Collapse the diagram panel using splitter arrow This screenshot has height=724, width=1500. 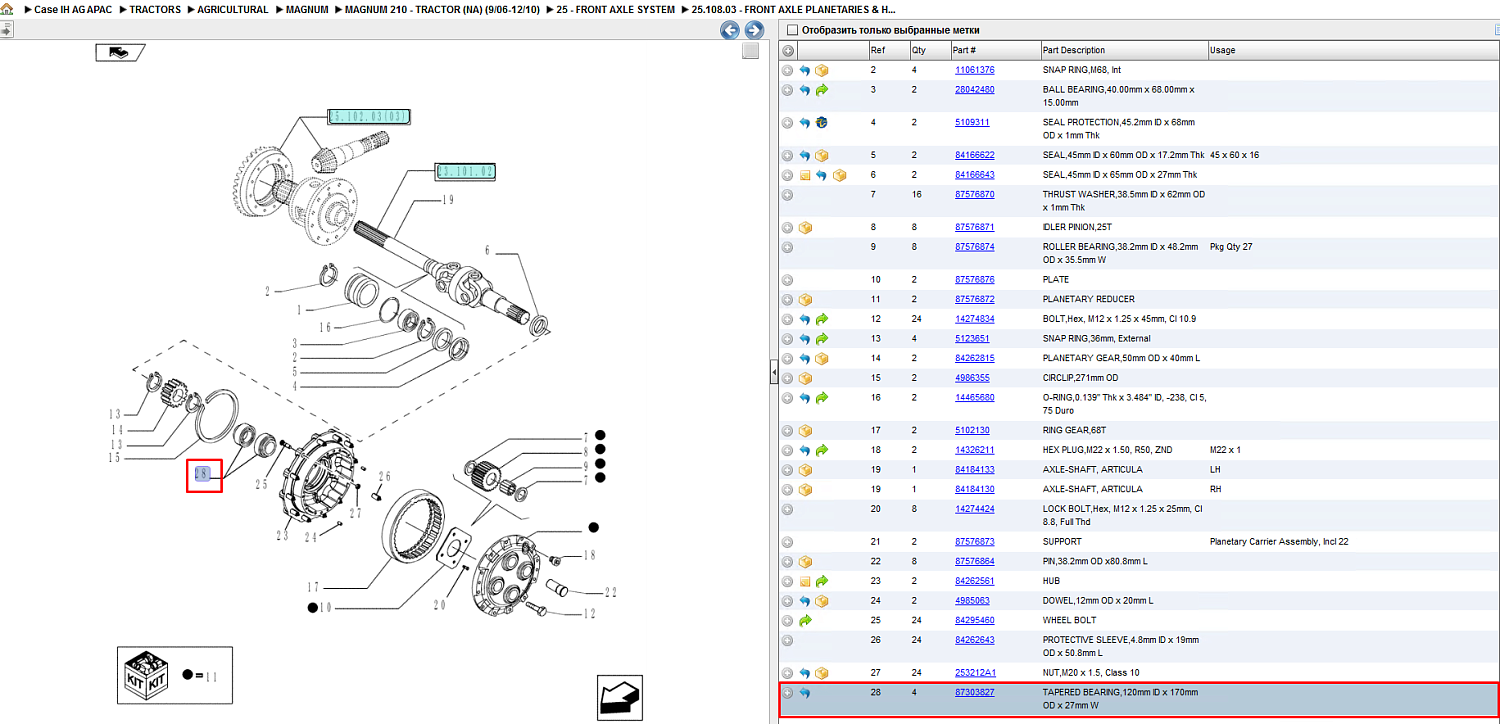(x=774, y=373)
